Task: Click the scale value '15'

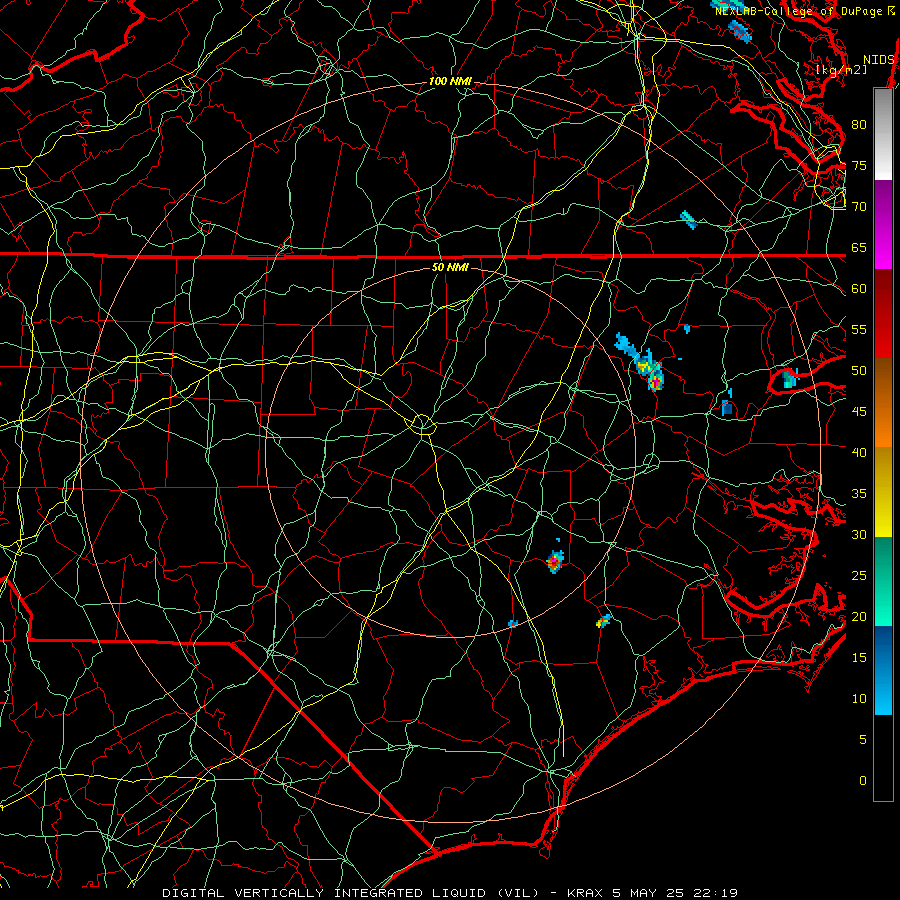Action: [859, 658]
